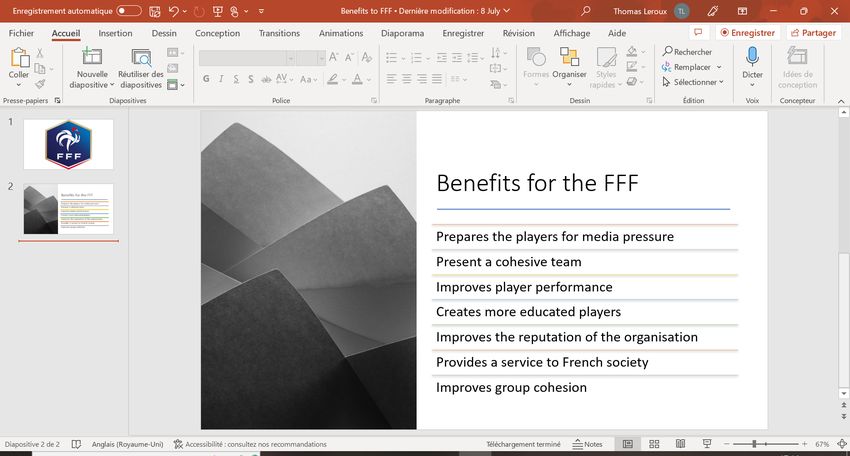Click the Coller paste icon
This screenshot has height=456, width=850.
(20, 57)
